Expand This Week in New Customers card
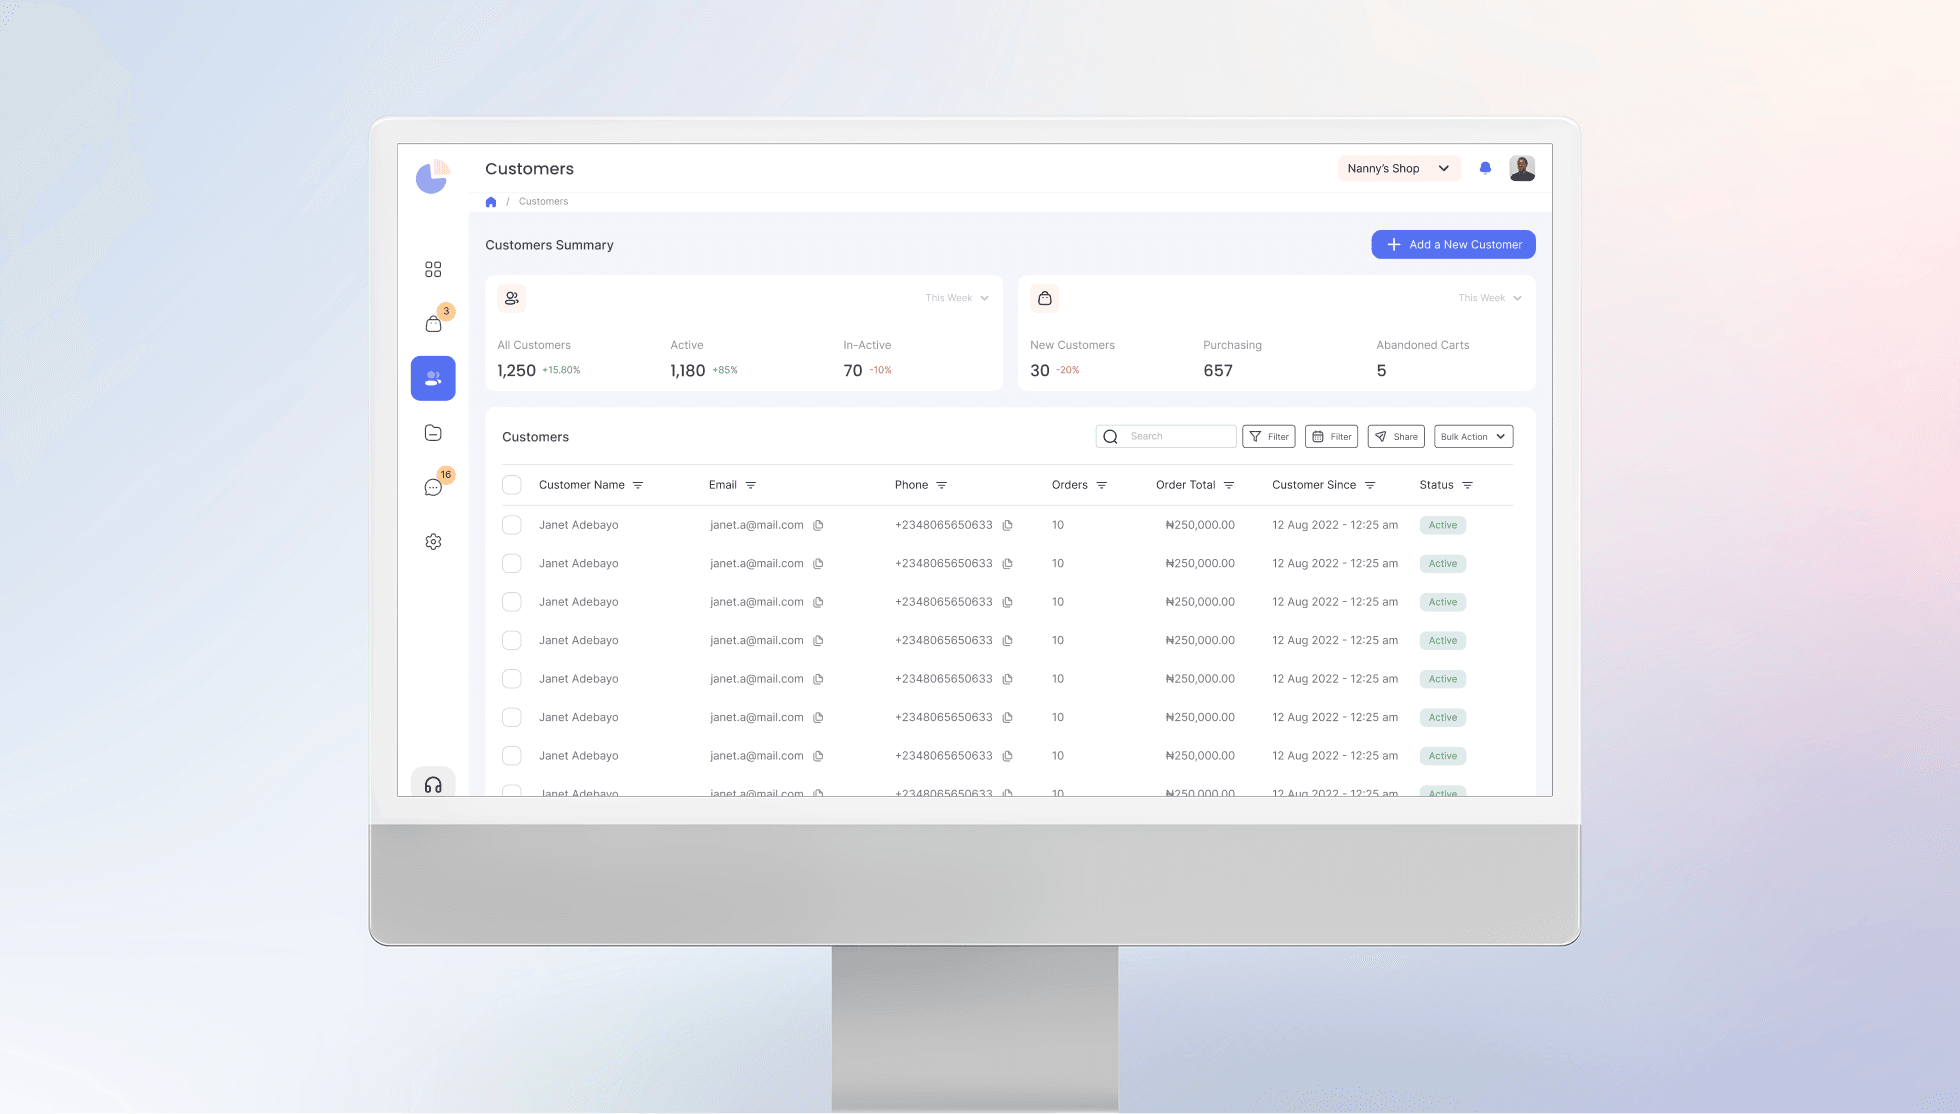The width and height of the screenshot is (1960, 1114). tap(1490, 298)
